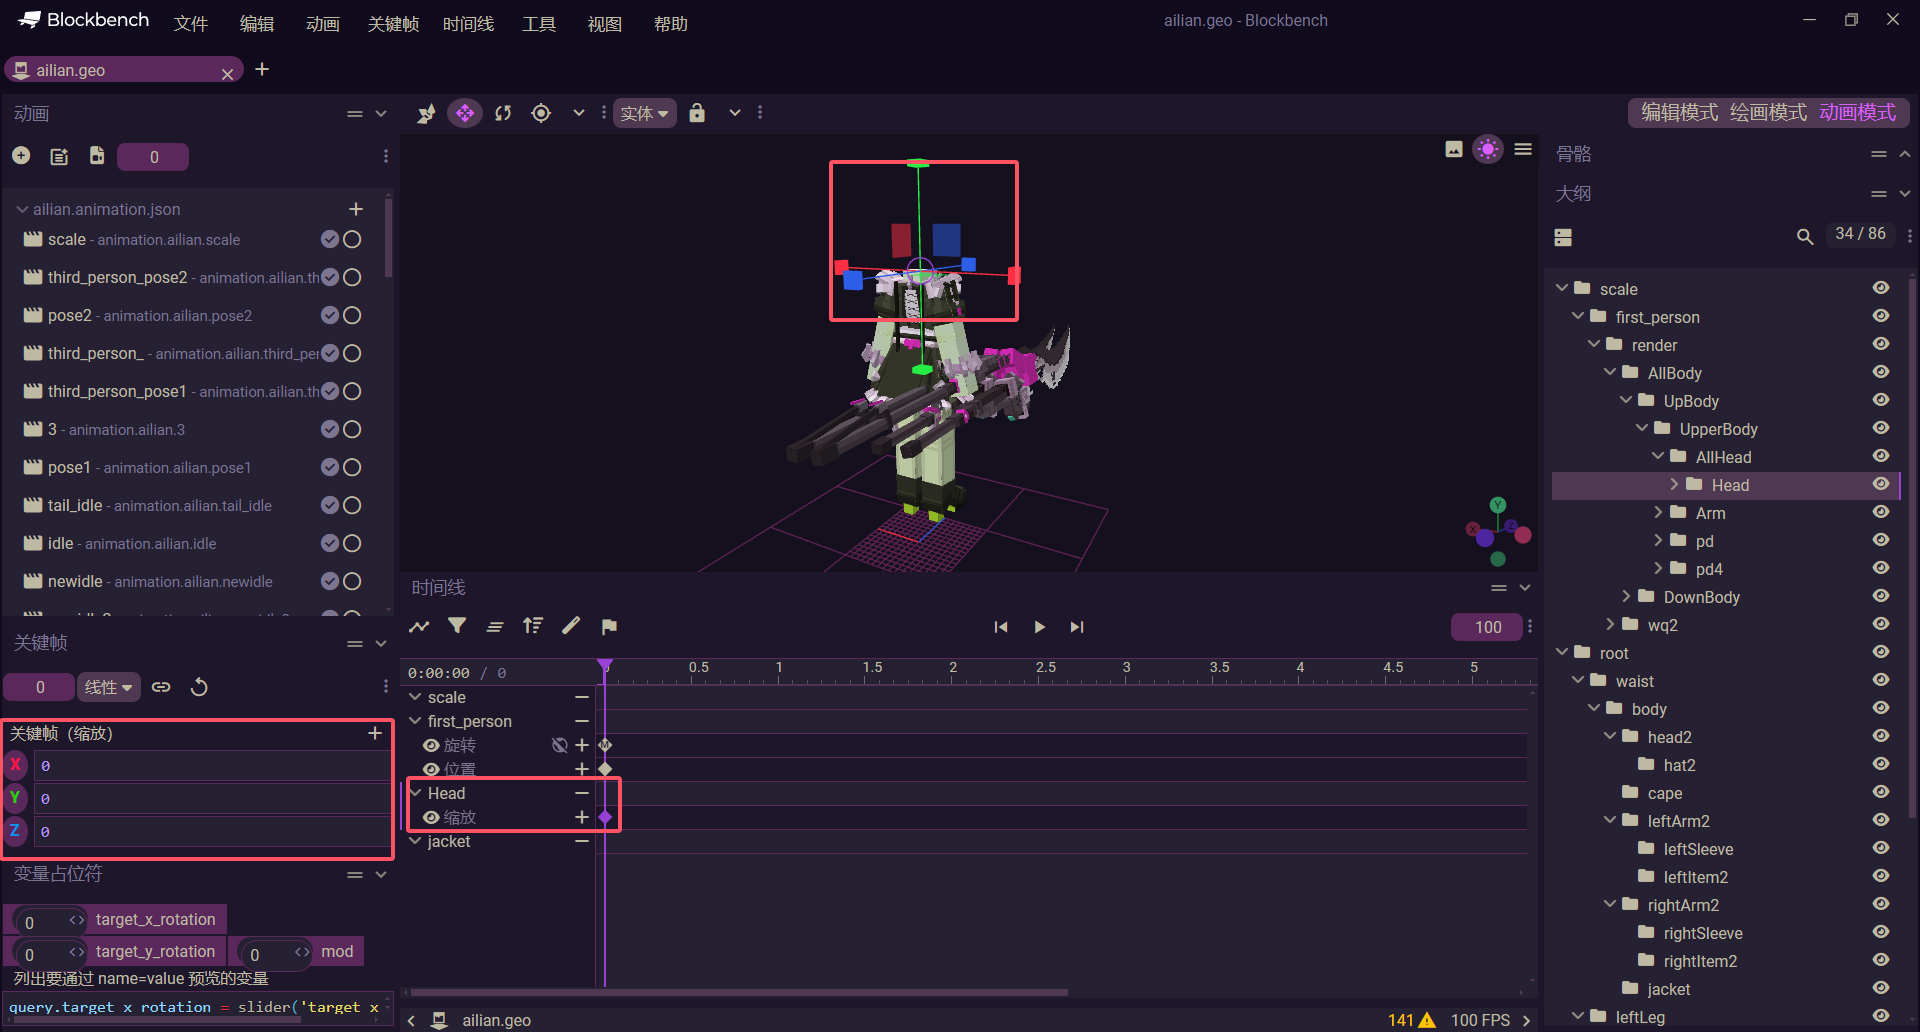Select the pose2 animation entry

[150, 315]
